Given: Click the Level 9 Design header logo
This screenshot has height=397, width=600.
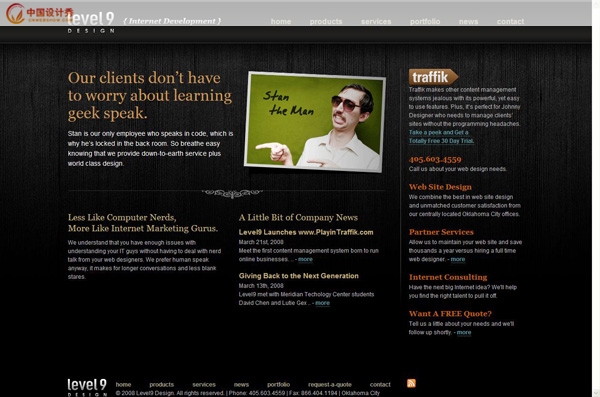Looking at the screenshot, I should pos(91,22).
